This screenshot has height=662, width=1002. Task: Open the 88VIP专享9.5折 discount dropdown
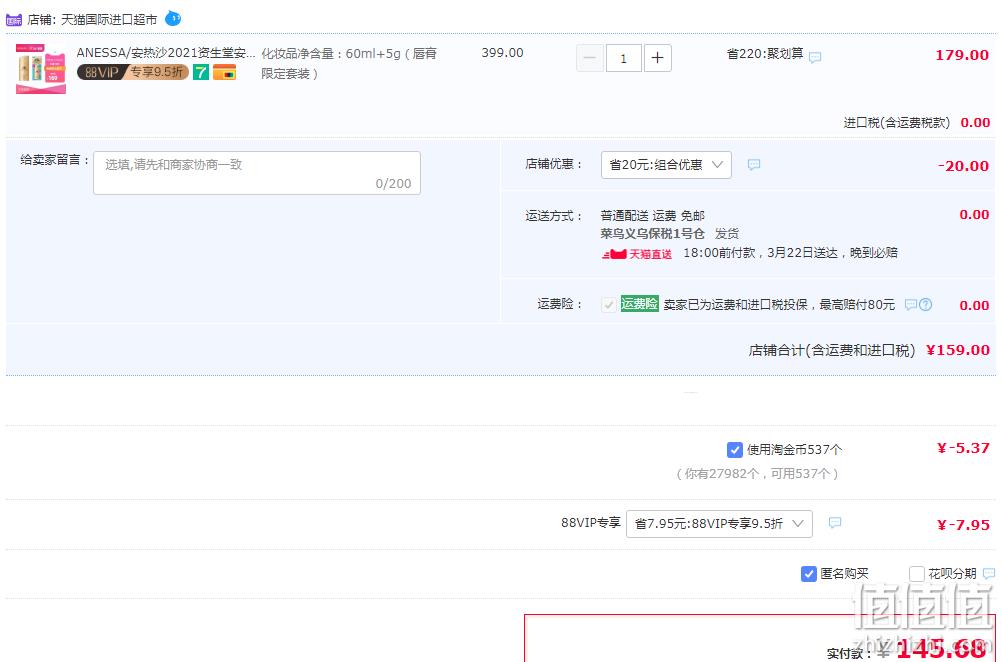[720, 524]
